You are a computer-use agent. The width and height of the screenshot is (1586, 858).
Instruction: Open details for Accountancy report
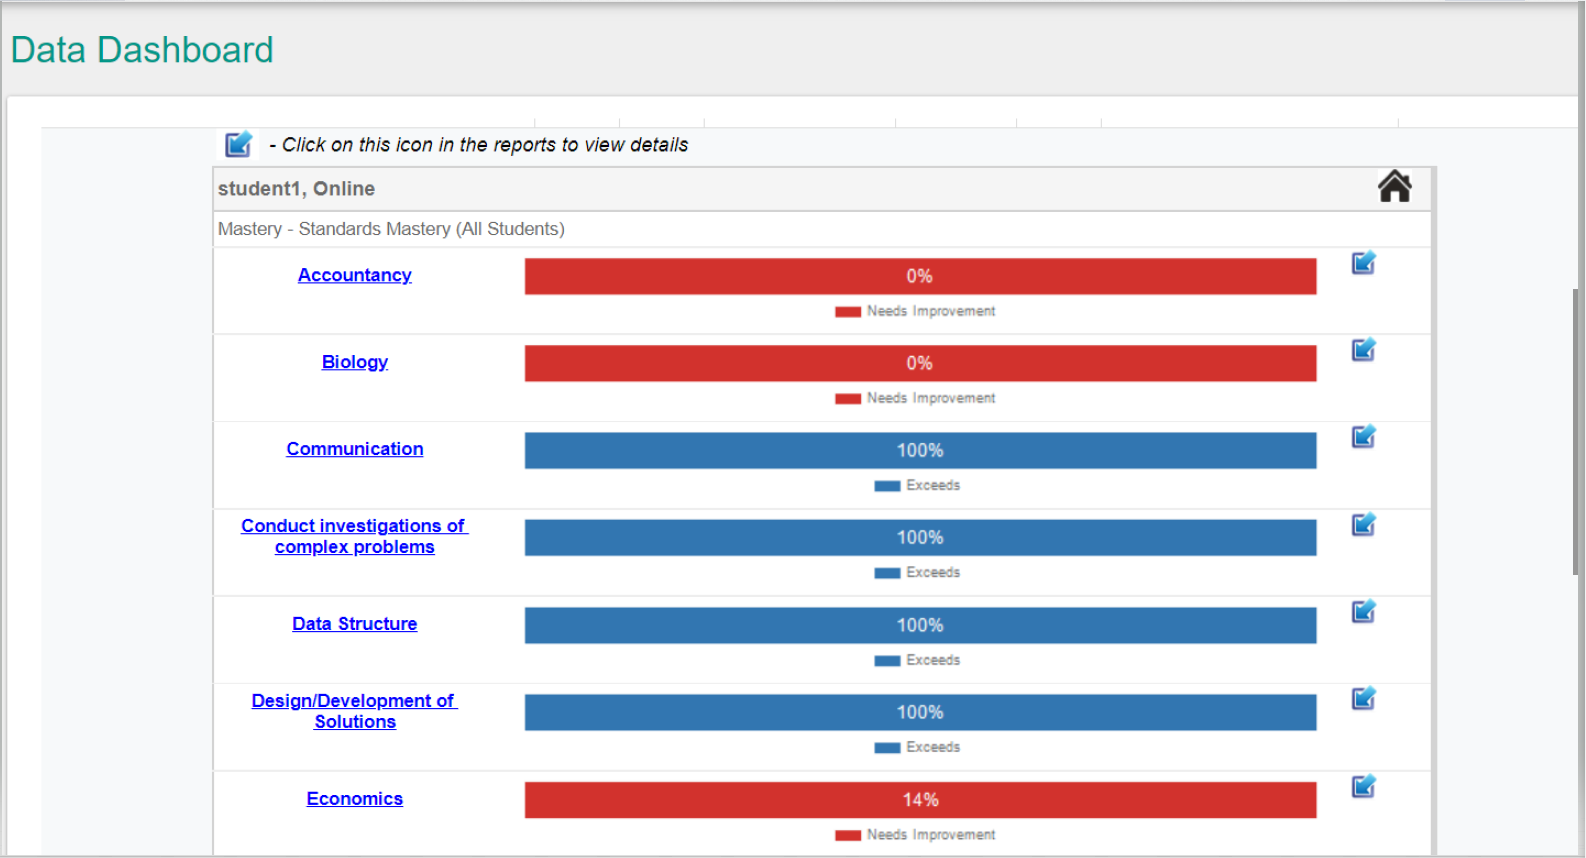[1364, 262]
